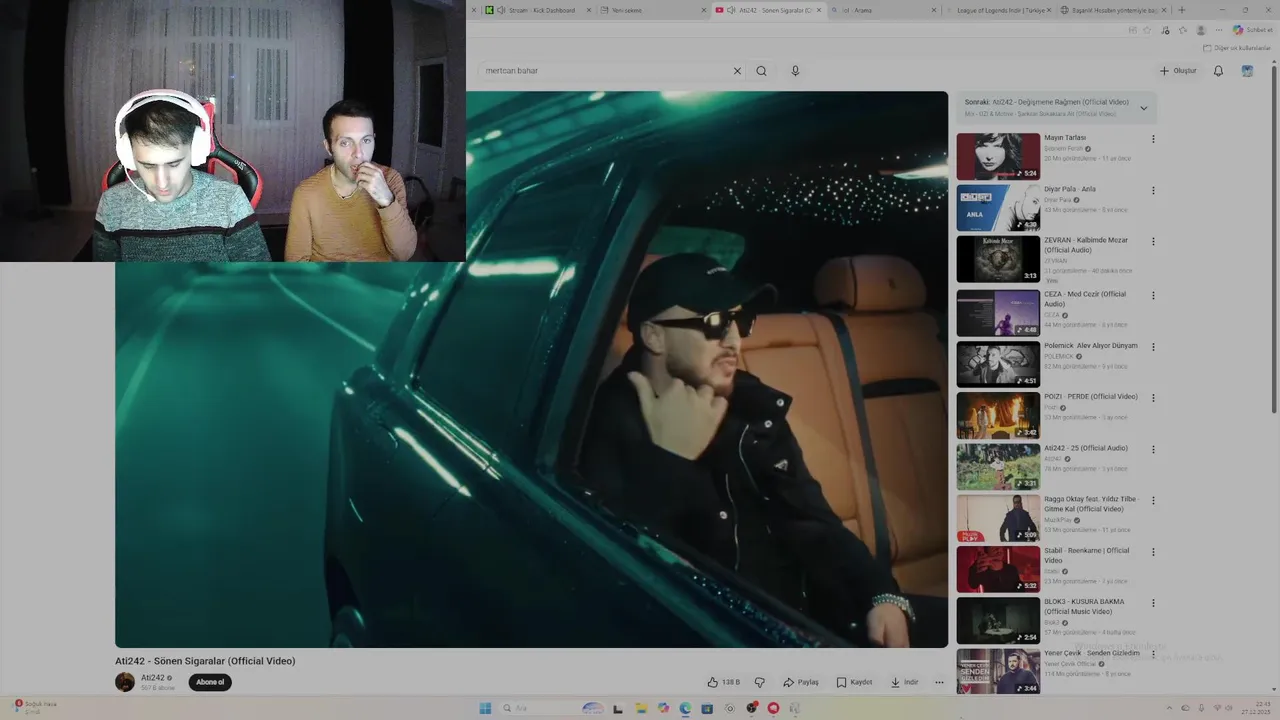Click the Oluştur create button

[1178, 71]
